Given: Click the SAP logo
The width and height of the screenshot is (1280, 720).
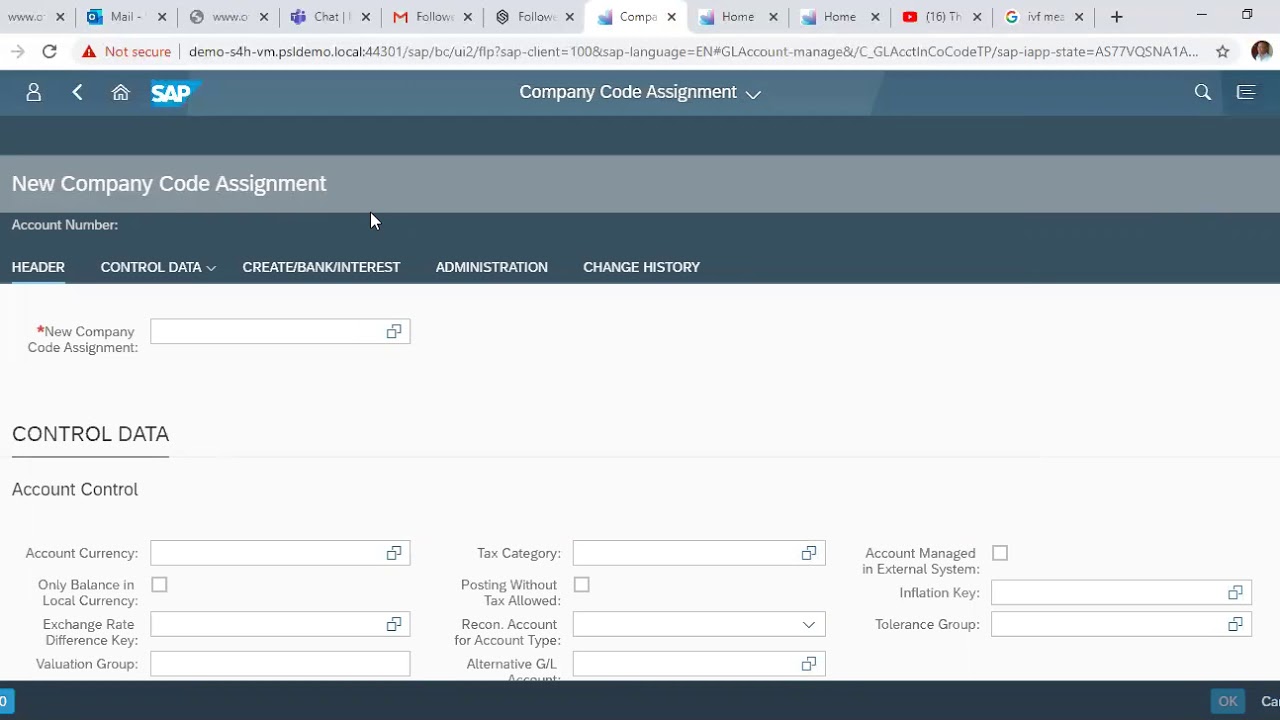Looking at the screenshot, I should [x=174, y=93].
